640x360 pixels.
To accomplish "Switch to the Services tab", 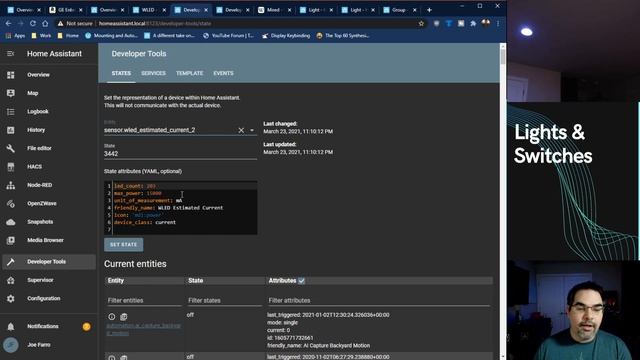I will (153, 73).
